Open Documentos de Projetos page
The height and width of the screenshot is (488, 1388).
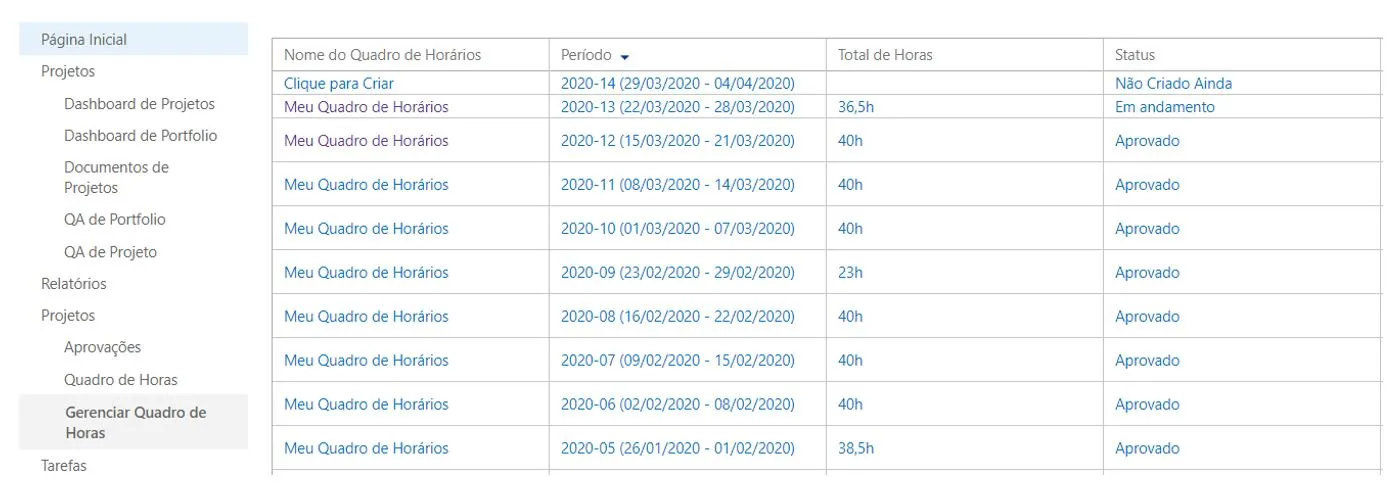coord(116,178)
